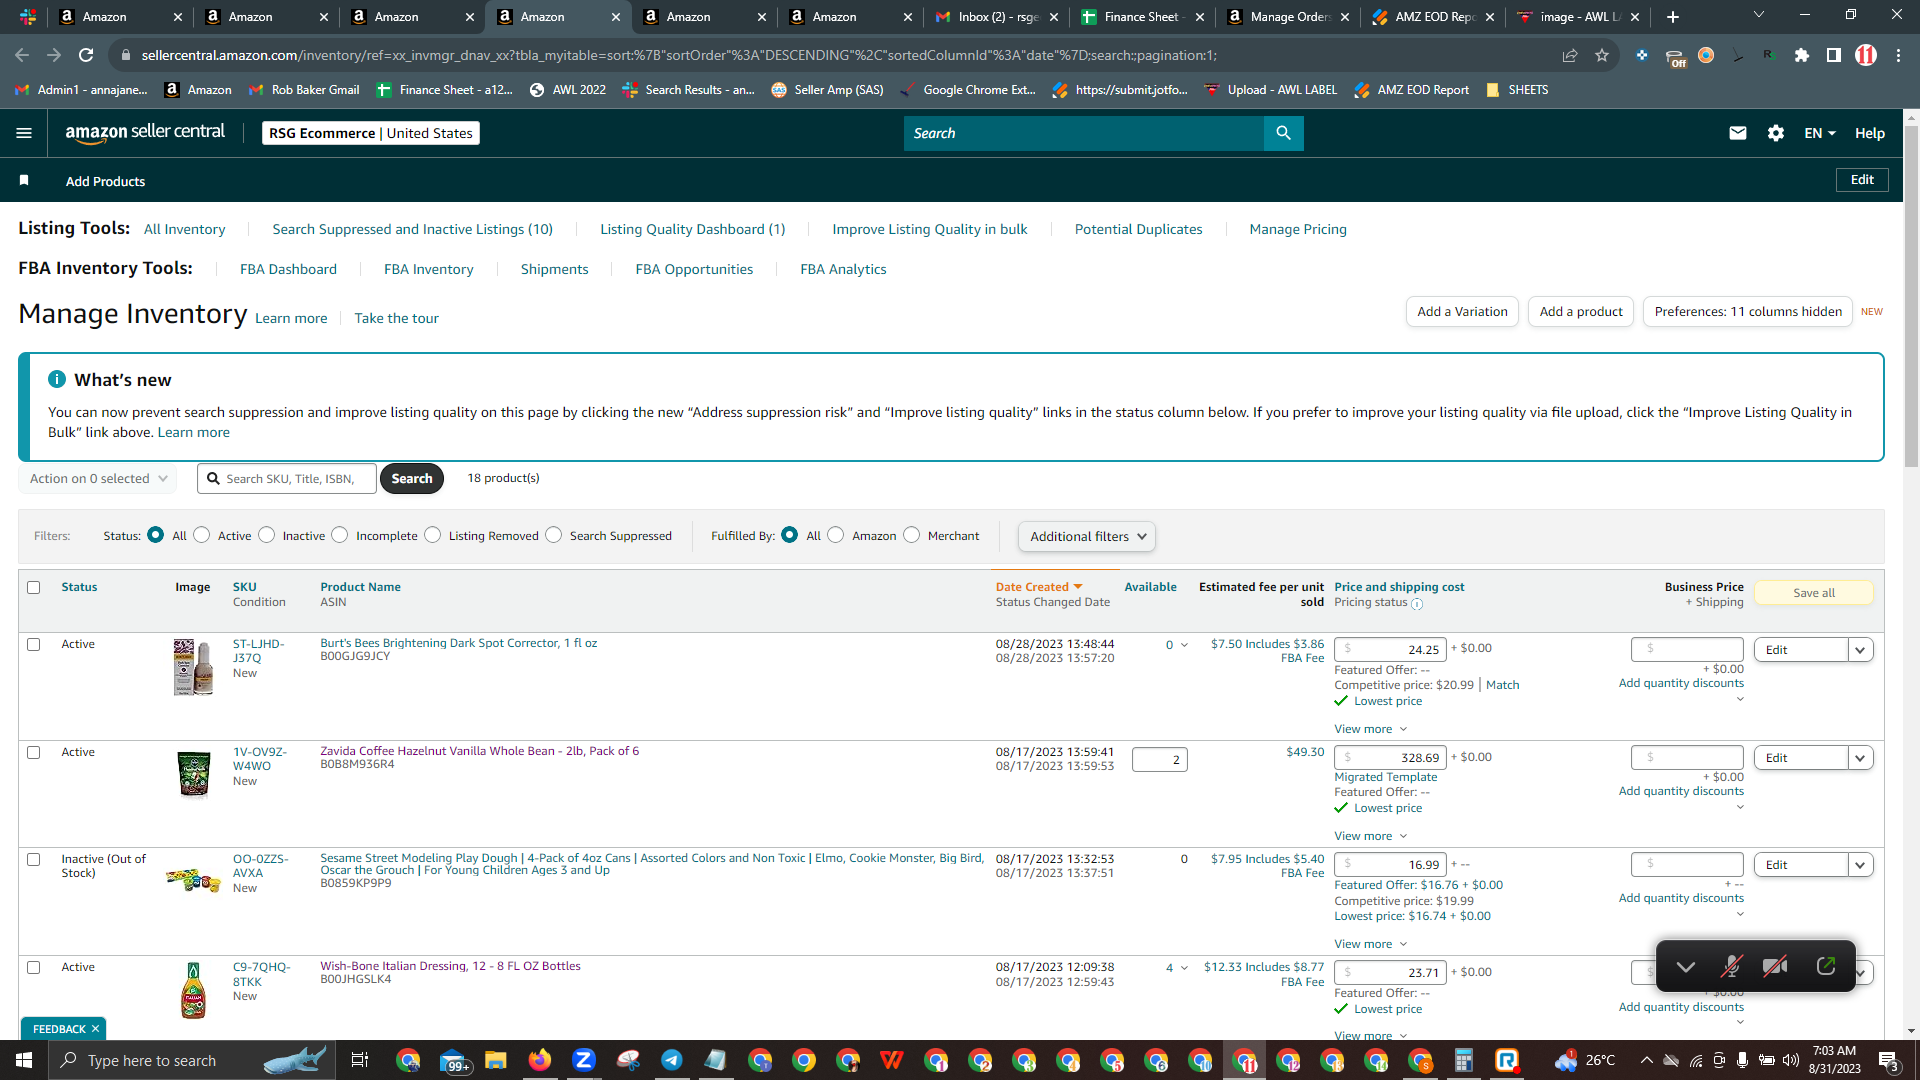This screenshot has height=1080, width=1920.
Task: Open the FBA Dashboard tool link
Action: coord(288,269)
